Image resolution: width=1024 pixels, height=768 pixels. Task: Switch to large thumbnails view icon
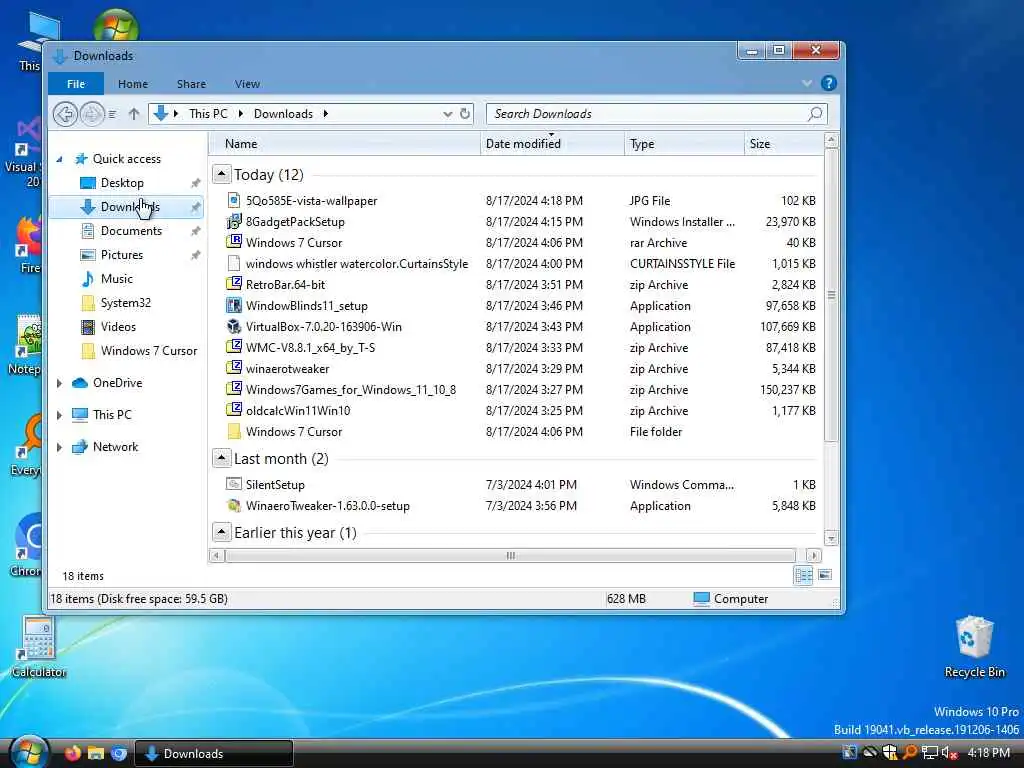(825, 575)
